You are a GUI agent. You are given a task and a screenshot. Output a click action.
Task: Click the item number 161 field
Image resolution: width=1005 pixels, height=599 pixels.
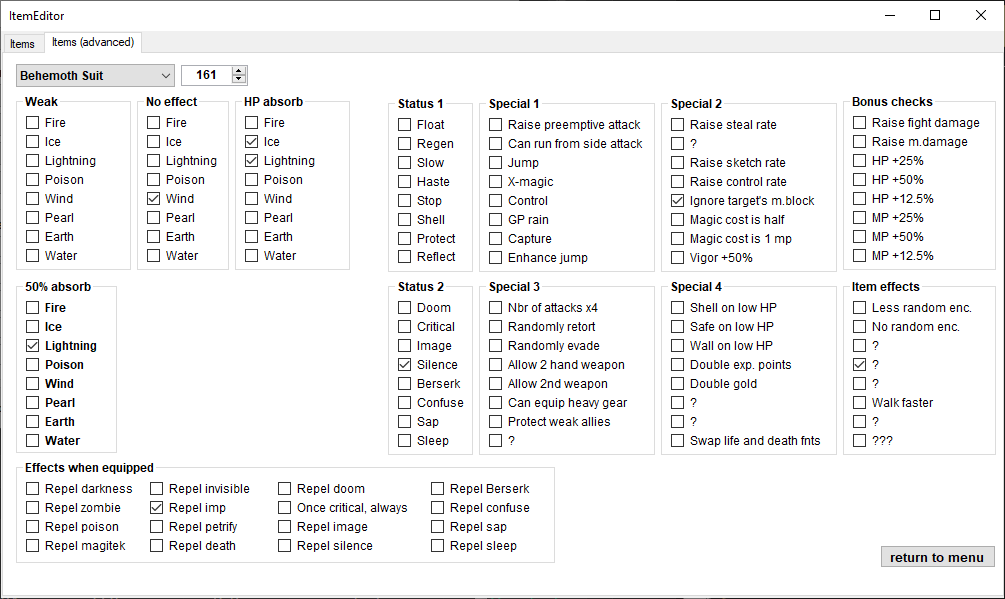click(x=206, y=75)
